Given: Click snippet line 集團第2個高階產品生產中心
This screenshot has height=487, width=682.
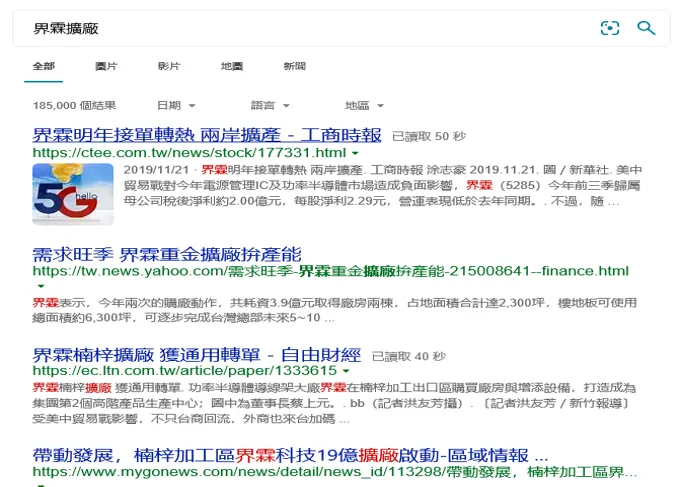Looking at the screenshot, I should pos(331,404).
